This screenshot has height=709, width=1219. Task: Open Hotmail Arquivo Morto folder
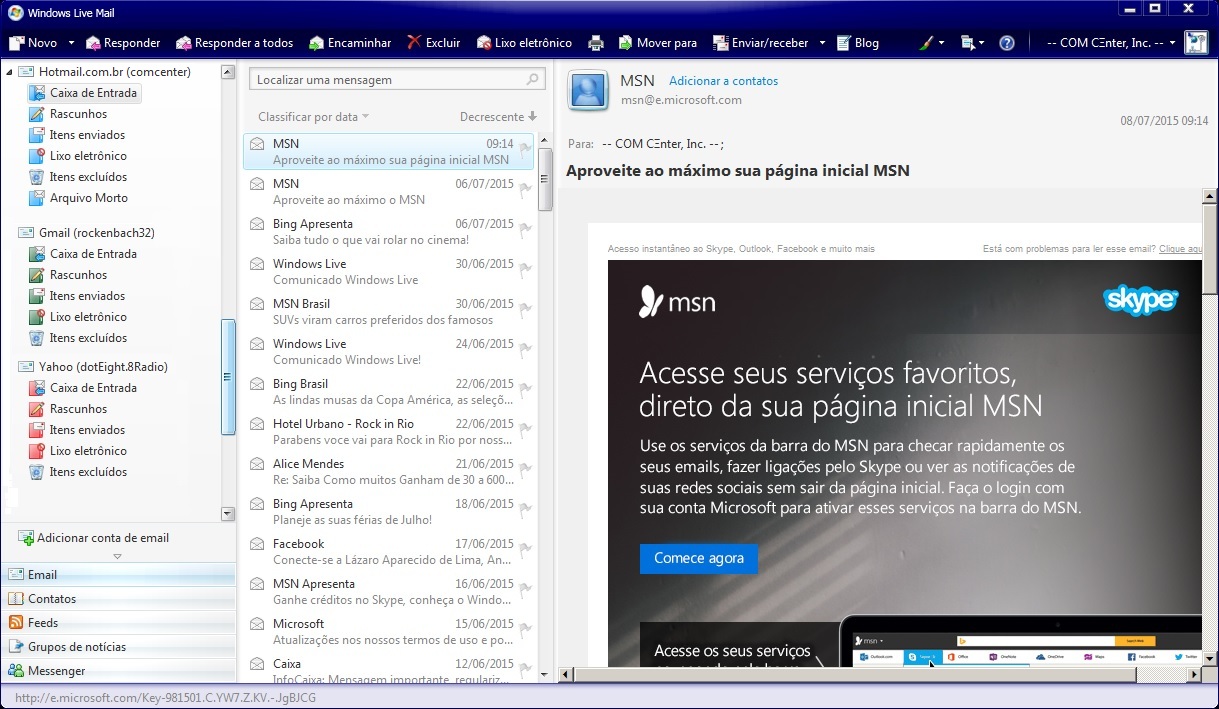click(x=78, y=198)
